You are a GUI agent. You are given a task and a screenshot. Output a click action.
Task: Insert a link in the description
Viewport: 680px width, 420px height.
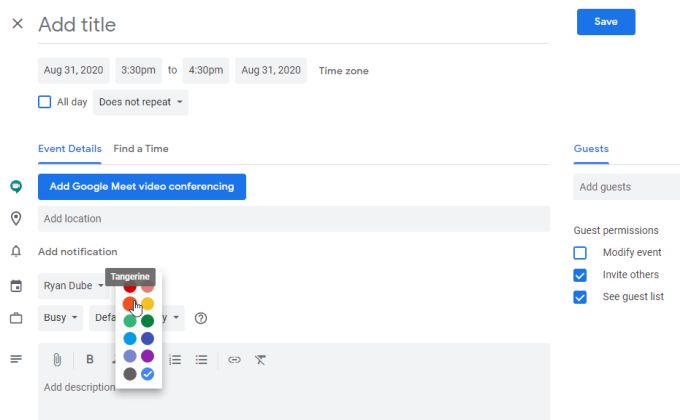click(x=234, y=360)
